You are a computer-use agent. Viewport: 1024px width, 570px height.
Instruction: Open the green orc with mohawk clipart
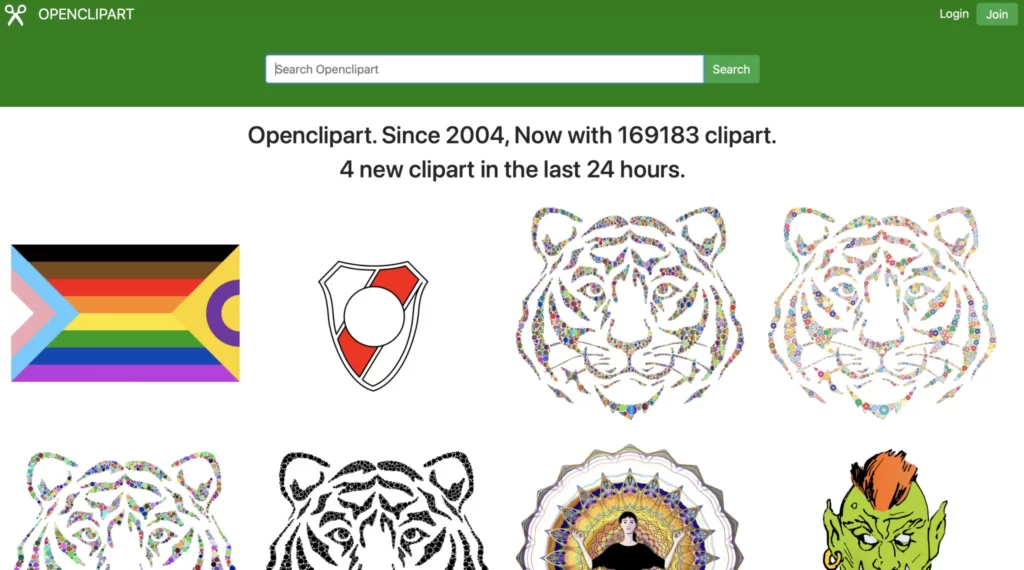[883, 509]
